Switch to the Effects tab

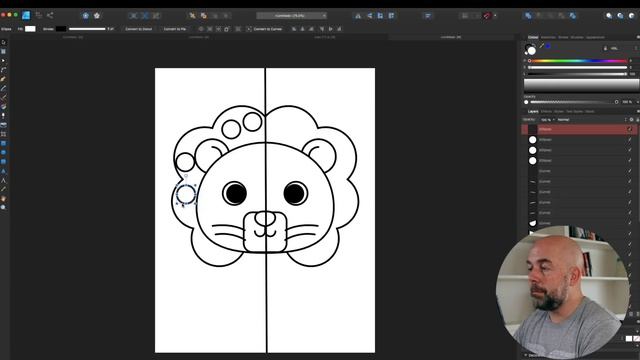pos(546,111)
